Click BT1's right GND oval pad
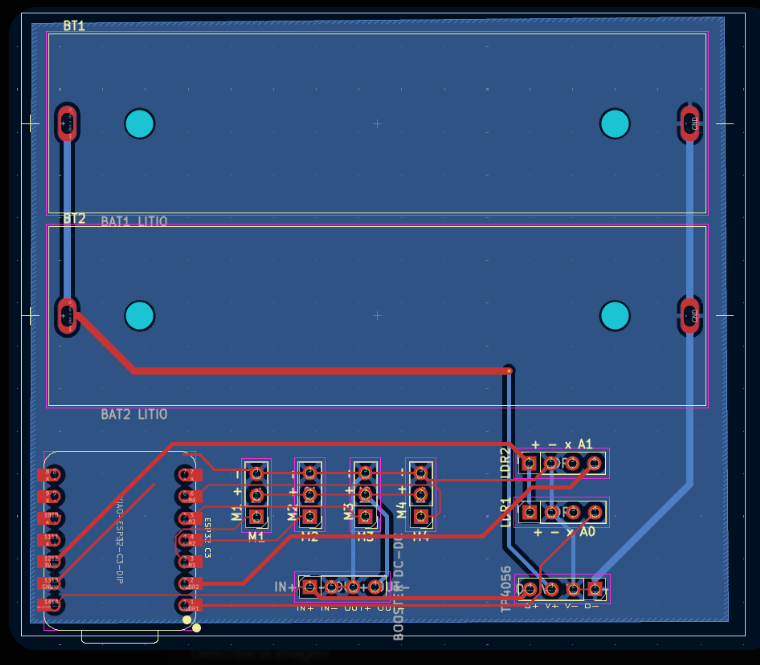 click(690, 124)
